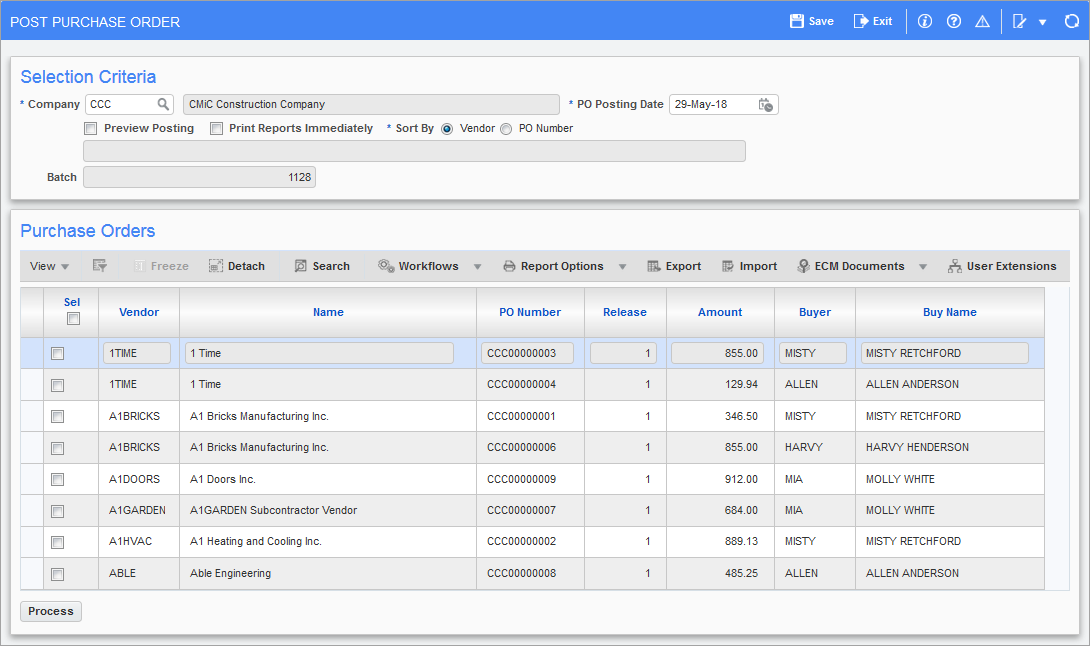Image resolution: width=1090 pixels, height=646 pixels.
Task: Sort by the Name column header
Action: tap(328, 312)
